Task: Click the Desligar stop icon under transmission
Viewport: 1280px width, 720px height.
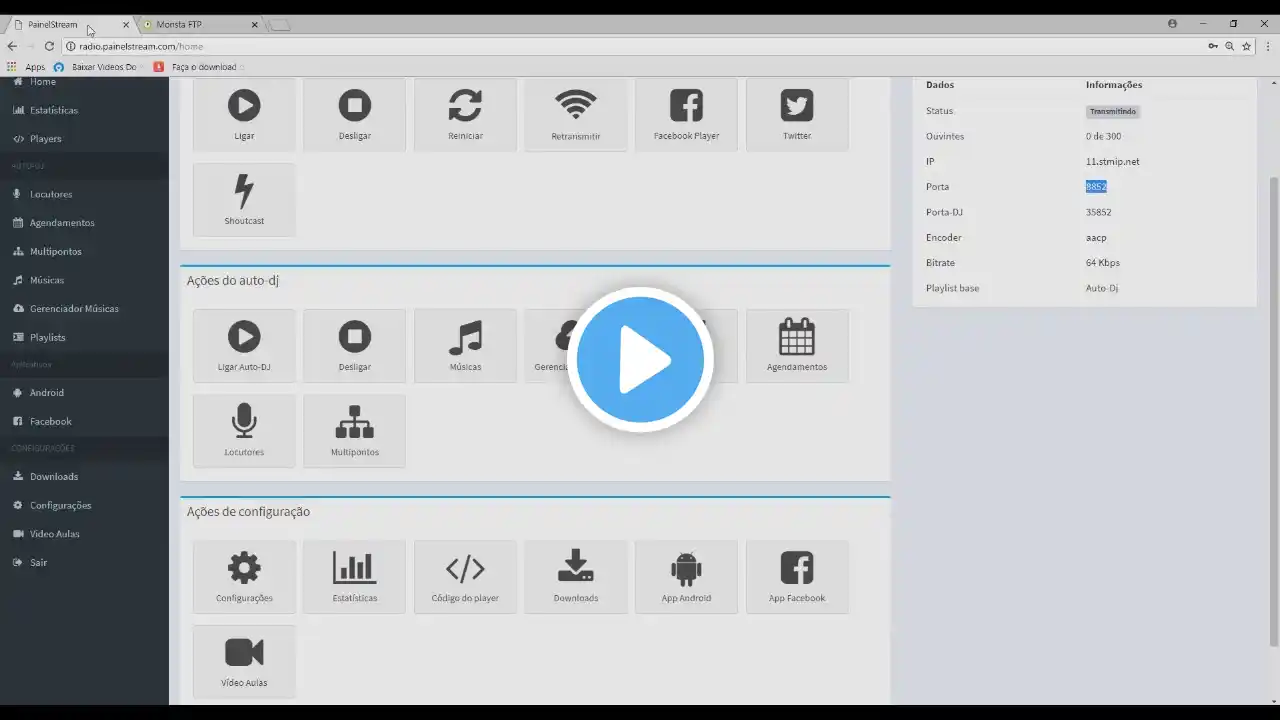Action: click(355, 105)
